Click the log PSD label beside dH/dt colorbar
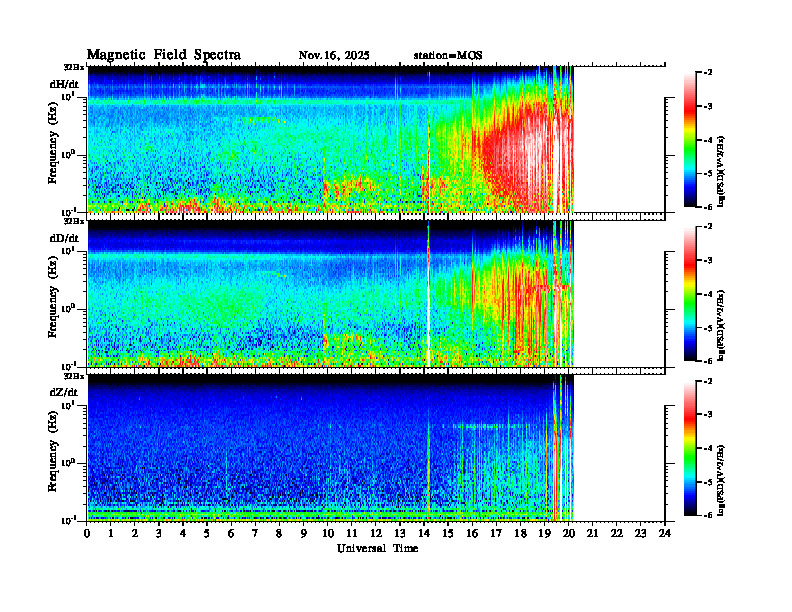Viewport: 792px width, 612px height. (721, 172)
